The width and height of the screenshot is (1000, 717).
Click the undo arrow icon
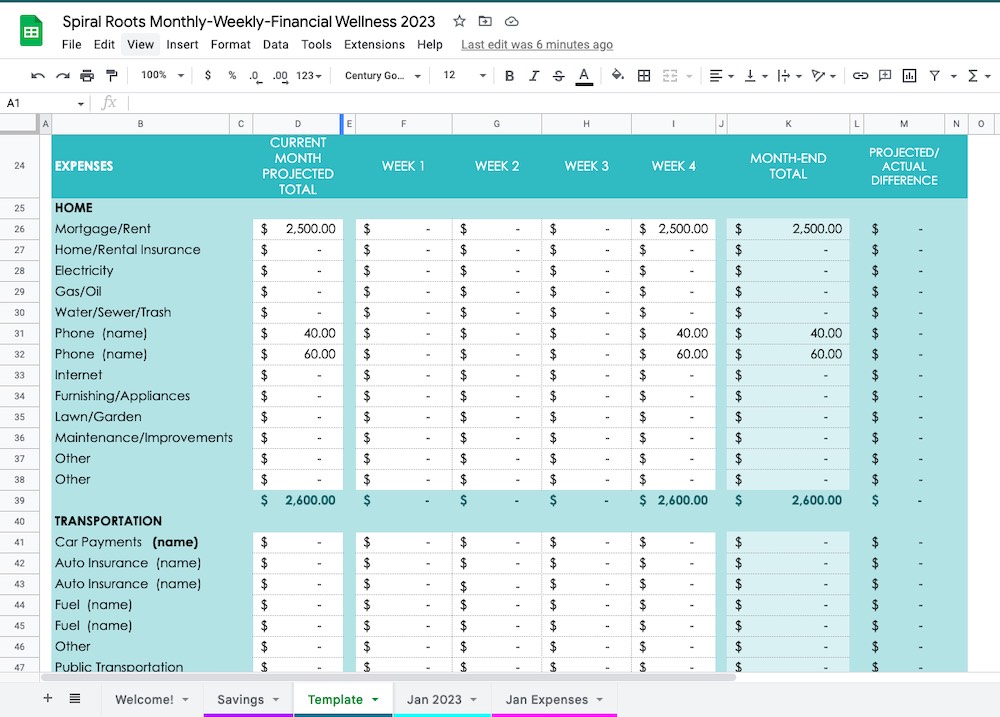pyautogui.click(x=38, y=75)
